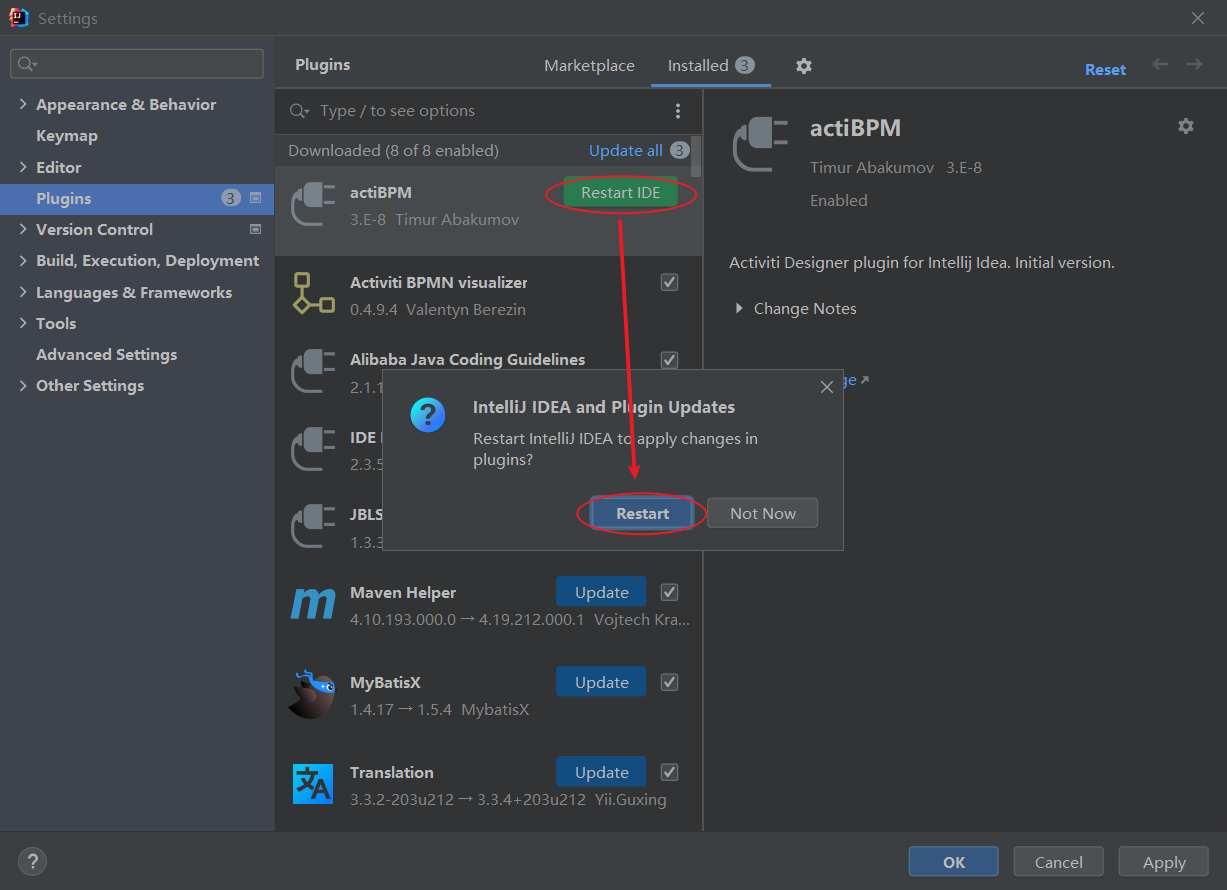Close the Settings window
Screen dimensions: 1227x890
click(1198, 18)
